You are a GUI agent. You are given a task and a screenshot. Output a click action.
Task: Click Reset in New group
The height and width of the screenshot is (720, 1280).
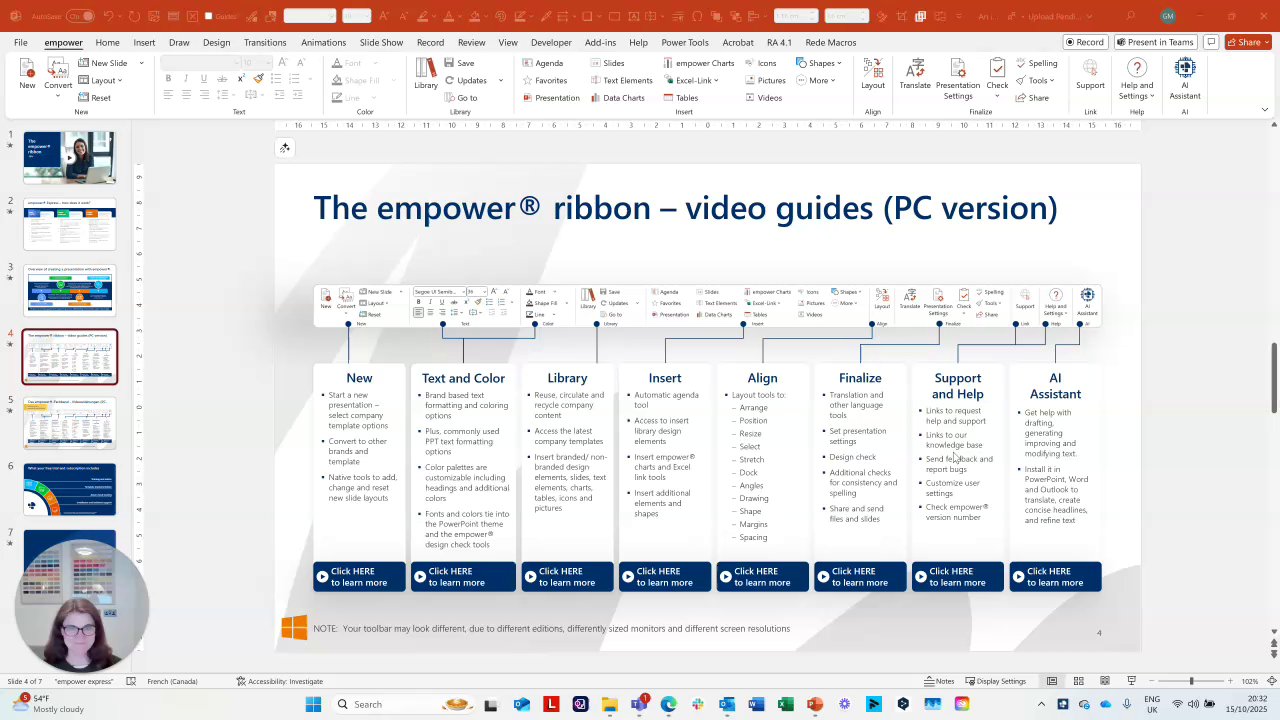click(95, 98)
